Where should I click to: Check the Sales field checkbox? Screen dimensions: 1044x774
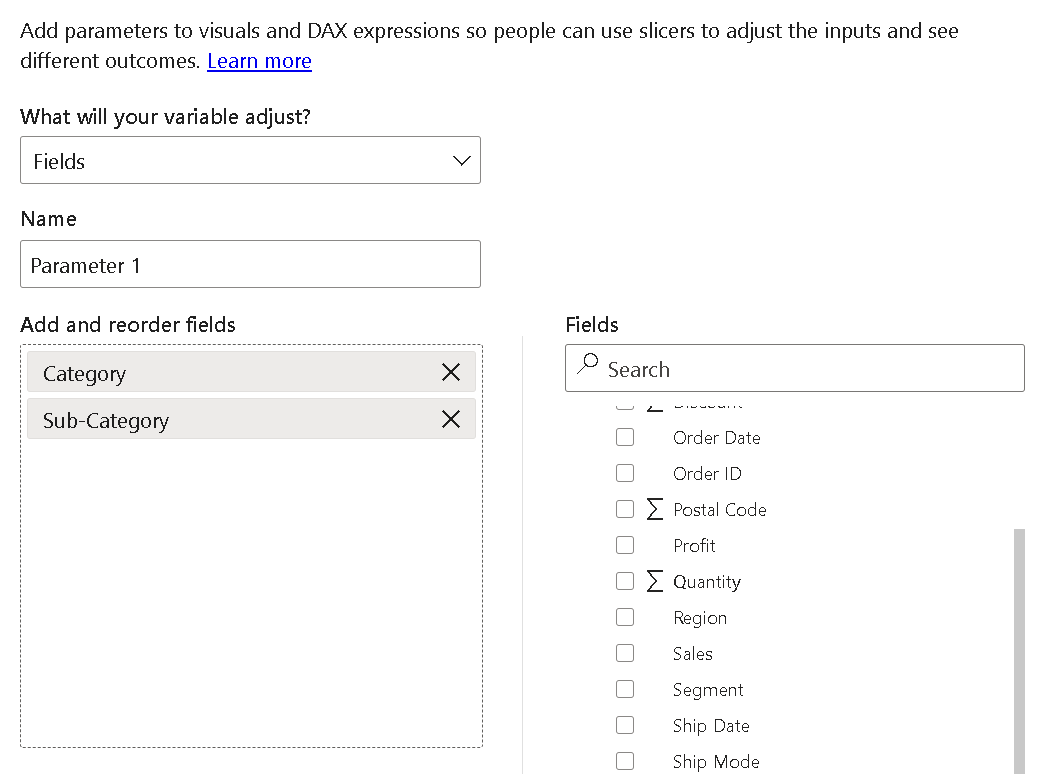point(625,653)
